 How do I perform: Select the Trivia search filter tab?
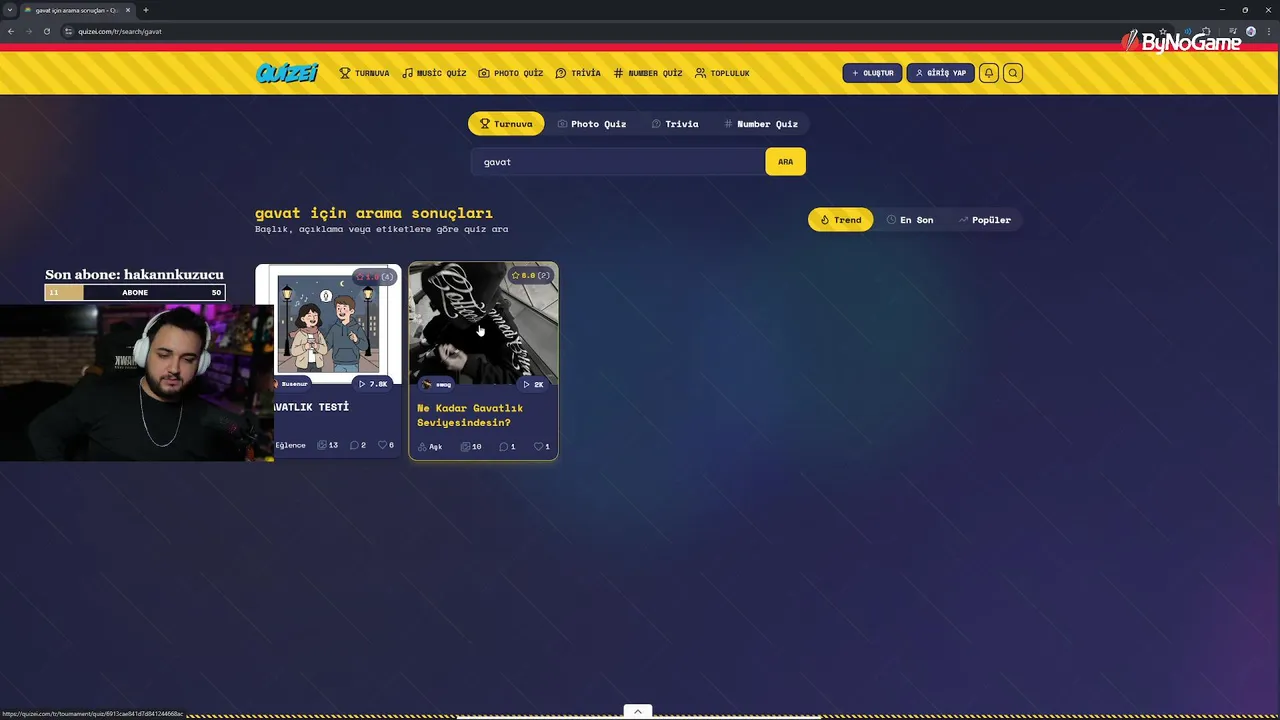pyautogui.click(x=675, y=124)
